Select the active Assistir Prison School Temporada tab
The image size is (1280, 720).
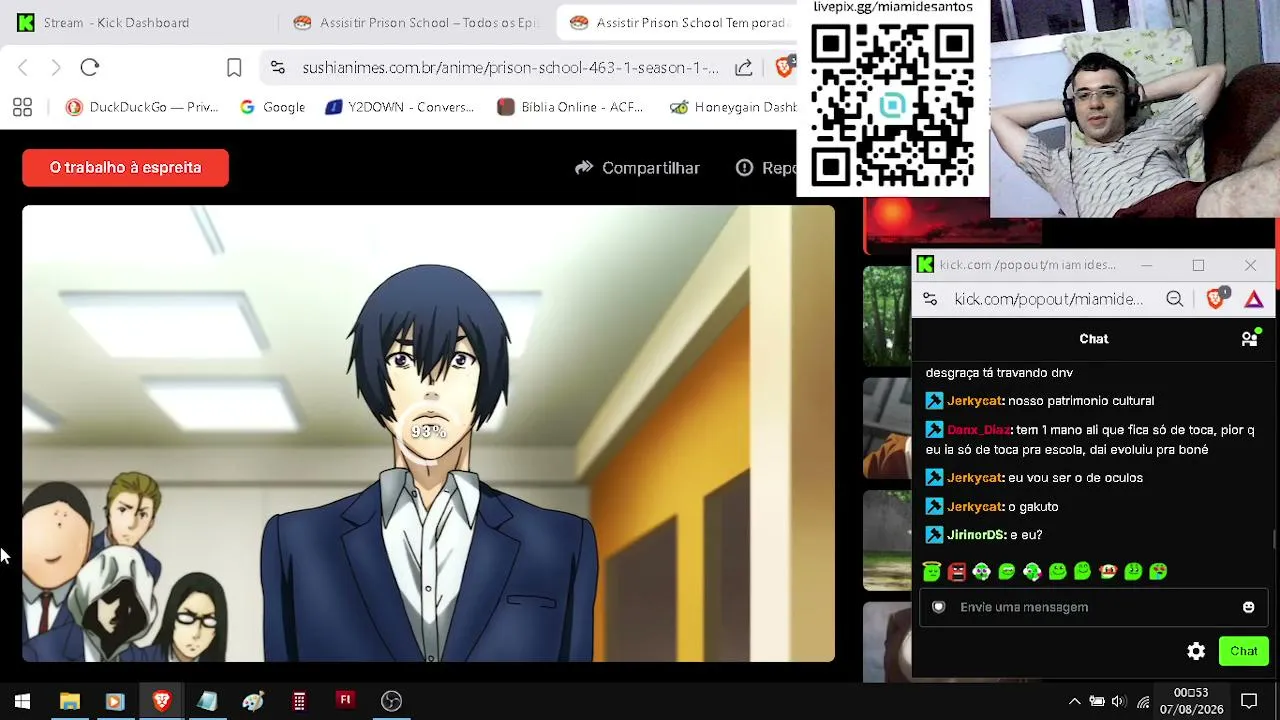pyautogui.click(x=677, y=23)
